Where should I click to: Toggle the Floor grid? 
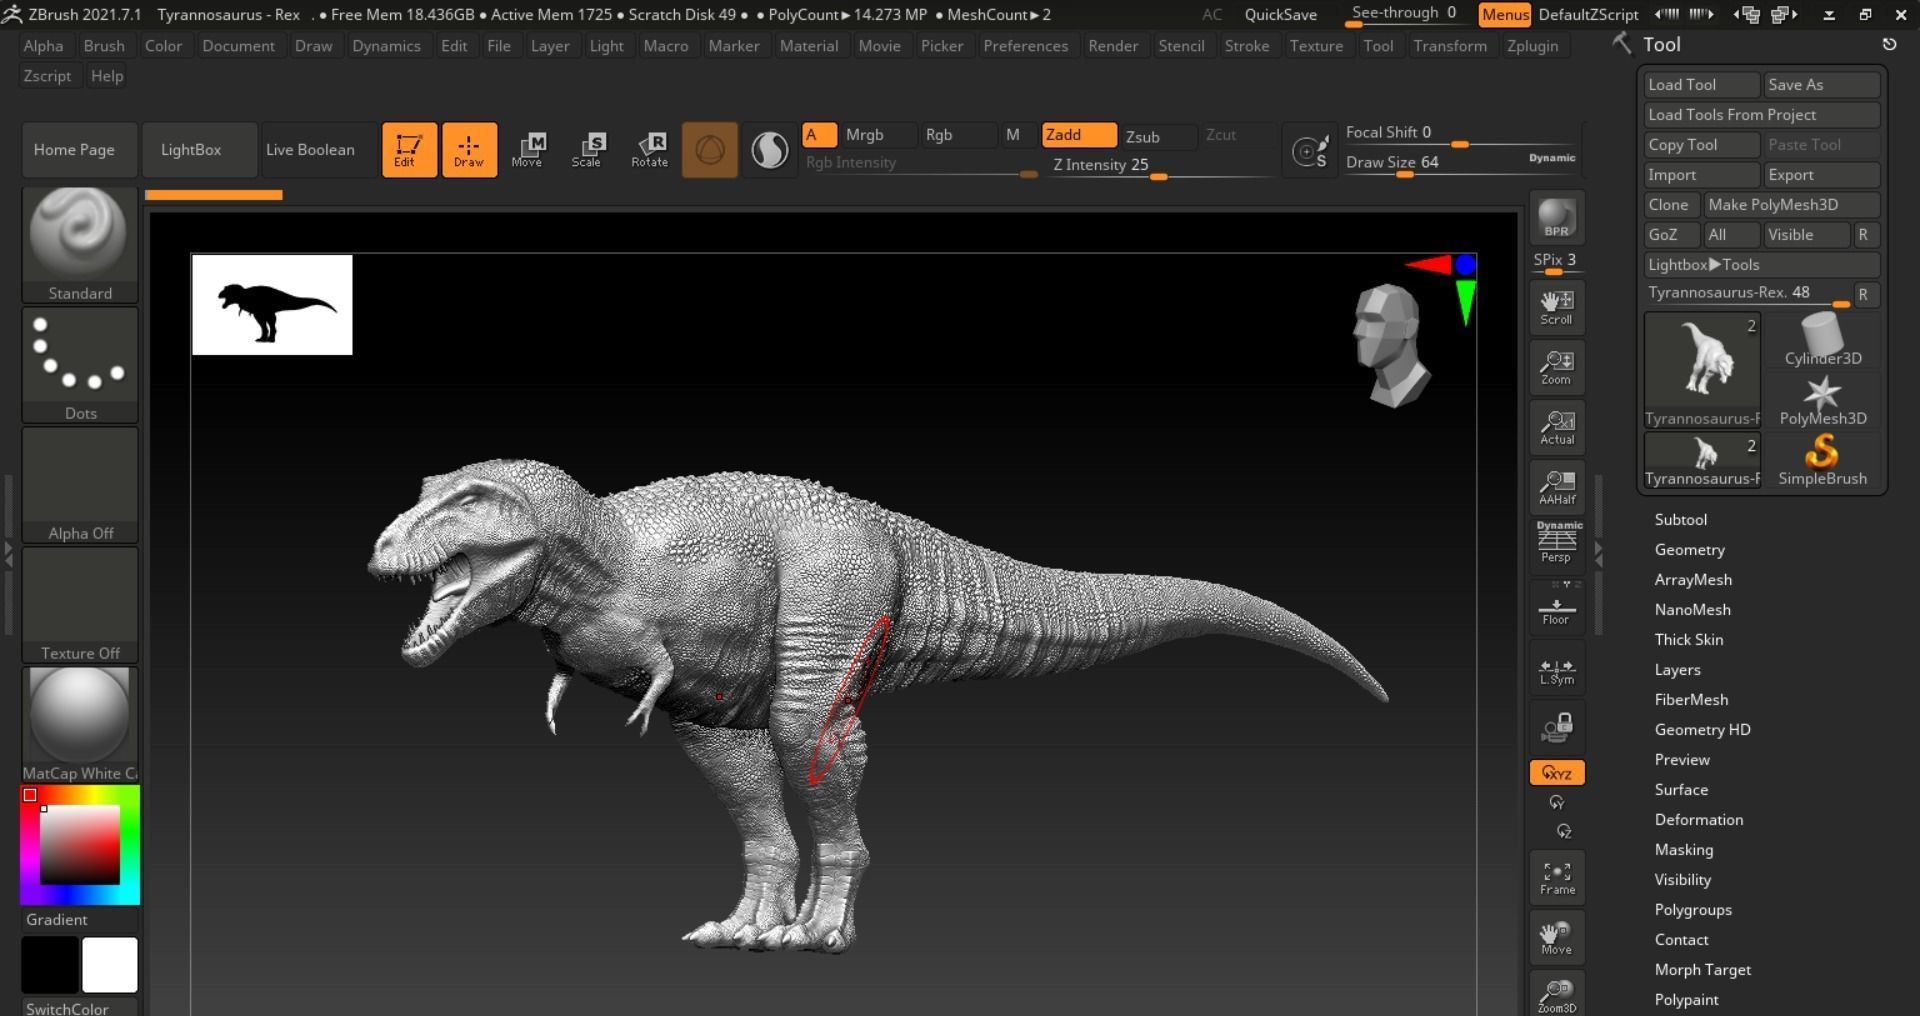(1557, 607)
